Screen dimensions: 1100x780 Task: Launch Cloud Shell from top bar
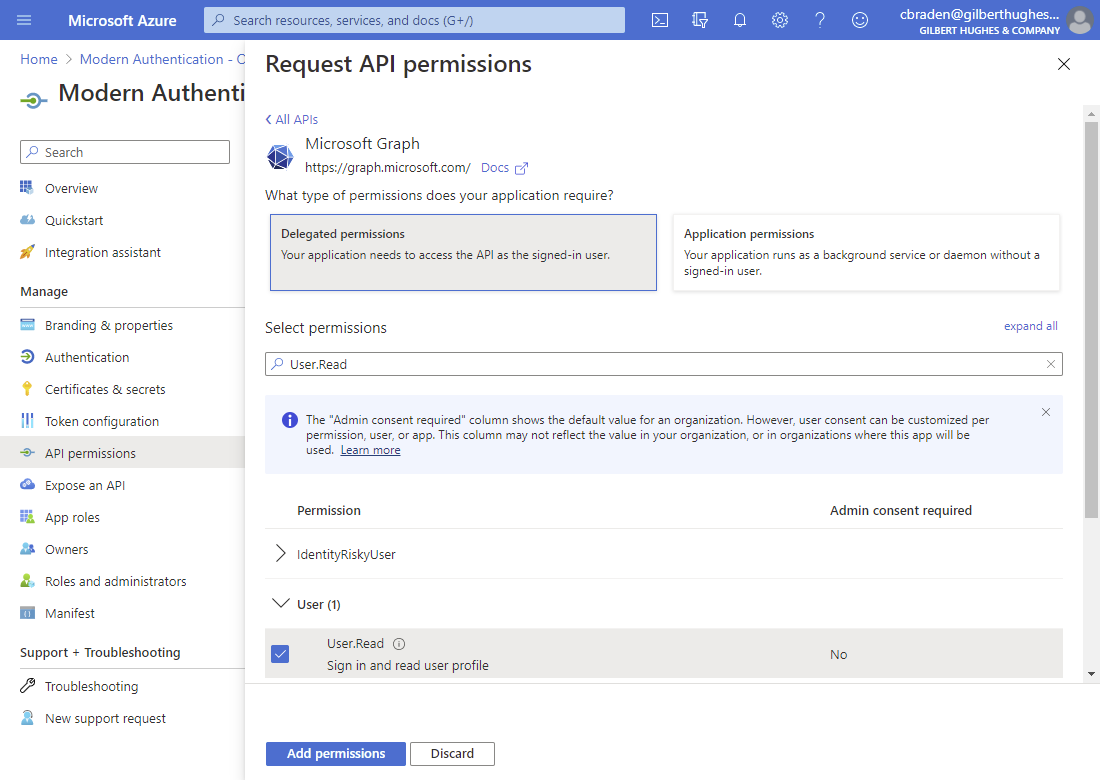(x=659, y=20)
